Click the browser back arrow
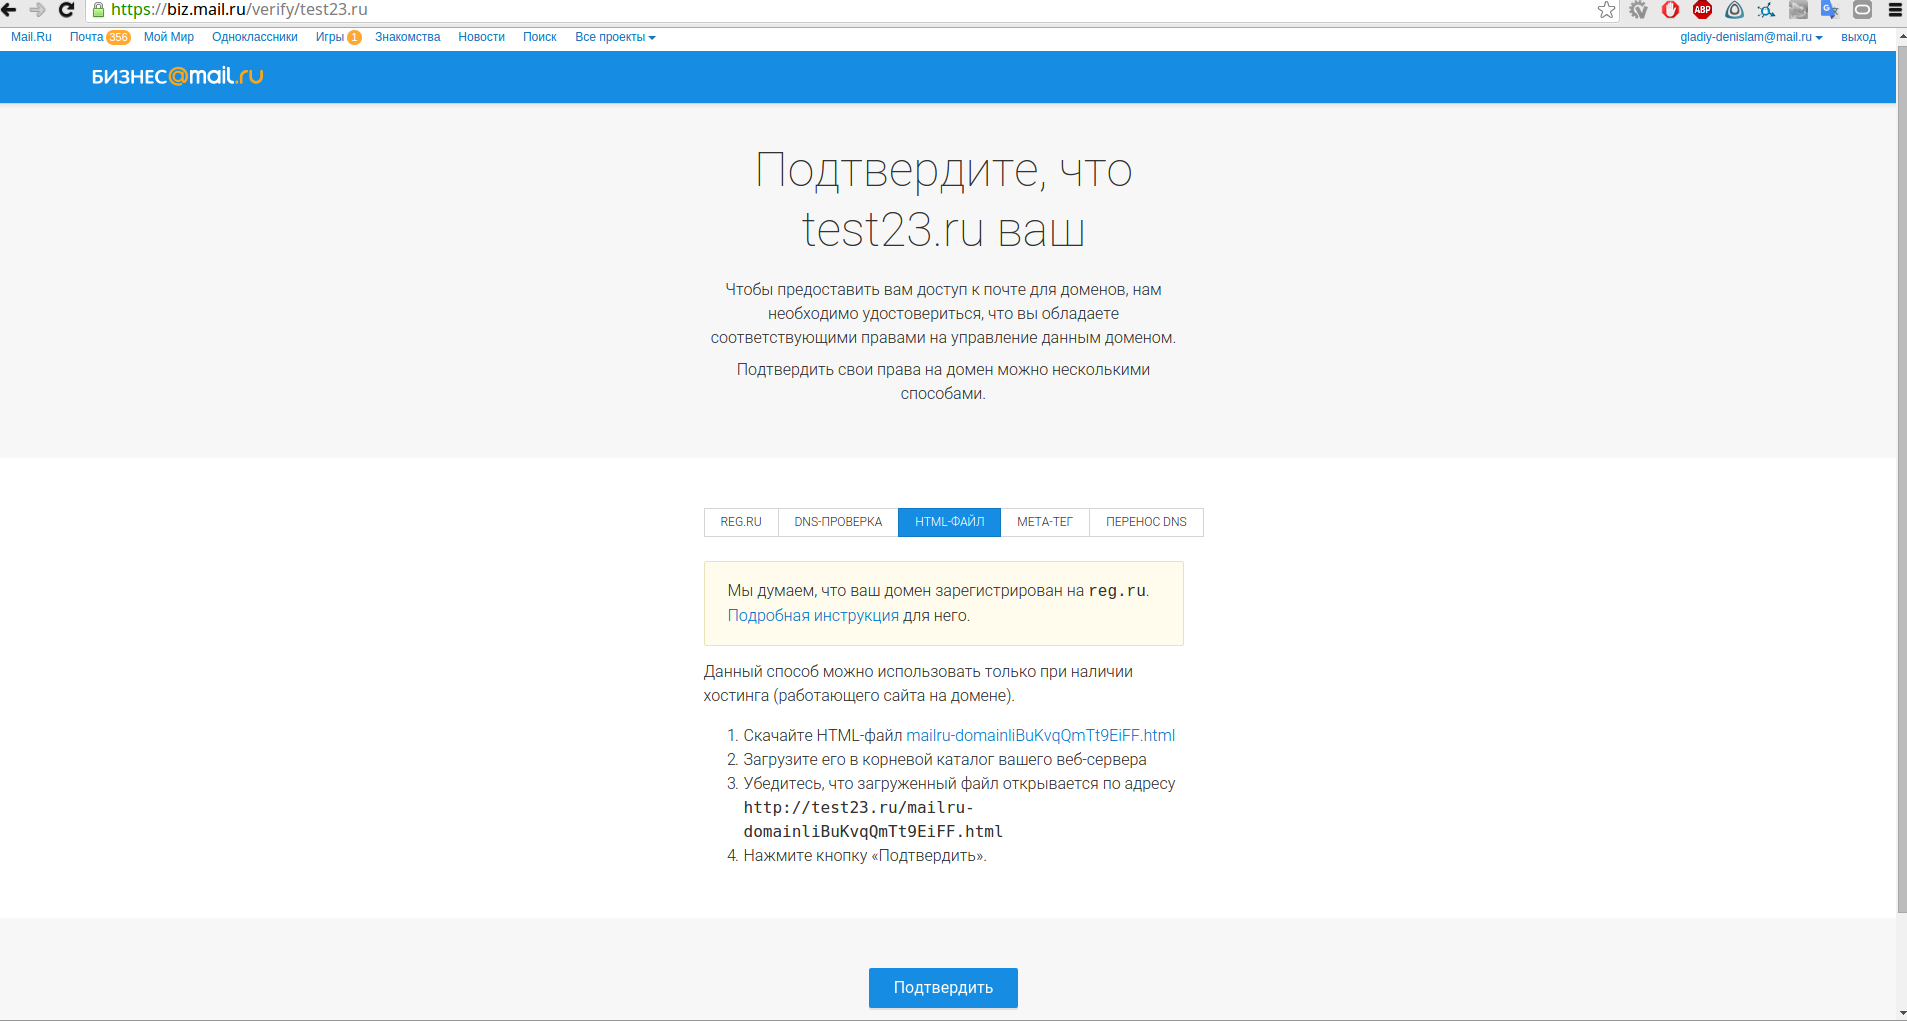 (x=10, y=10)
